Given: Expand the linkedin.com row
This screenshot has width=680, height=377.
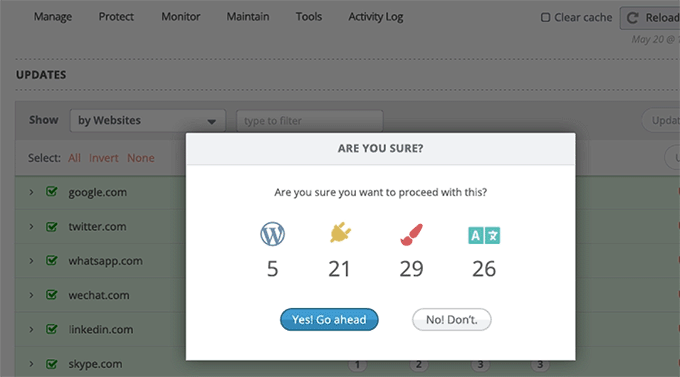Looking at the screenshot, I should tap(31, 329).
